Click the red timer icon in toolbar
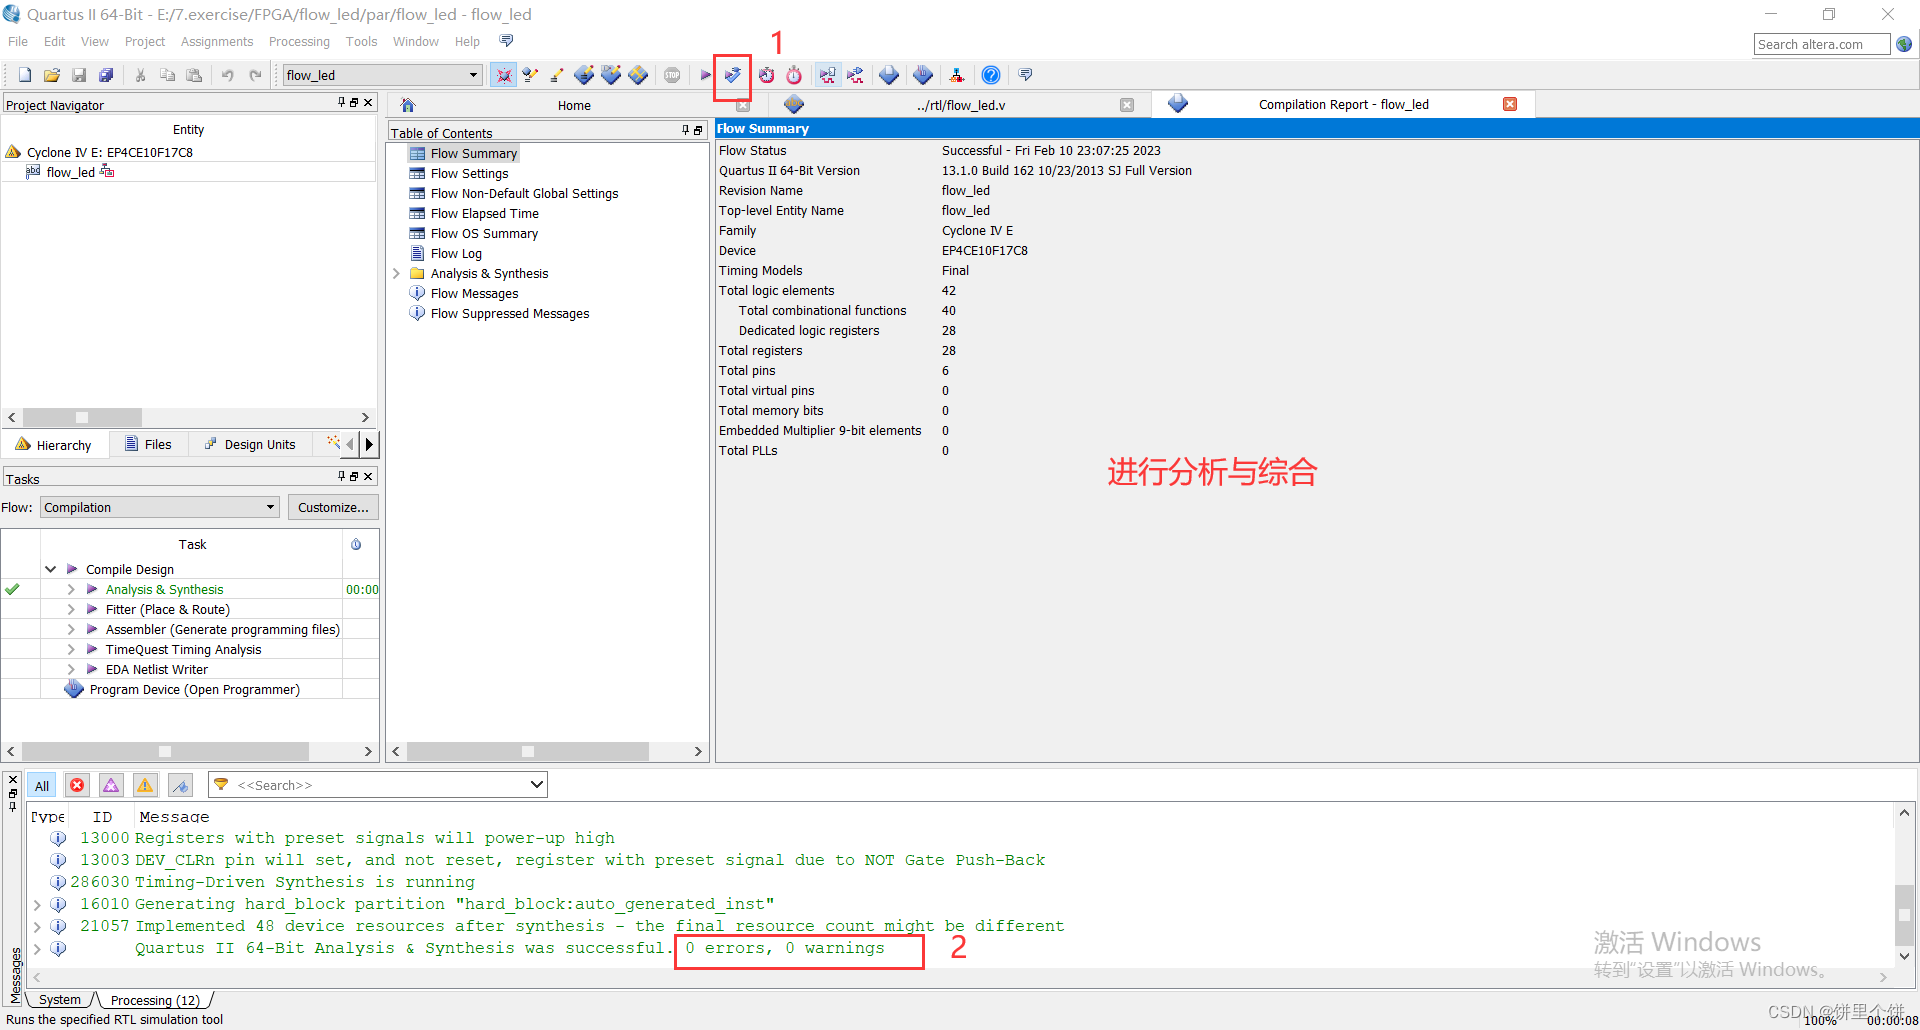This screenshot has height=1030, width=1920. tap(794, 75)
